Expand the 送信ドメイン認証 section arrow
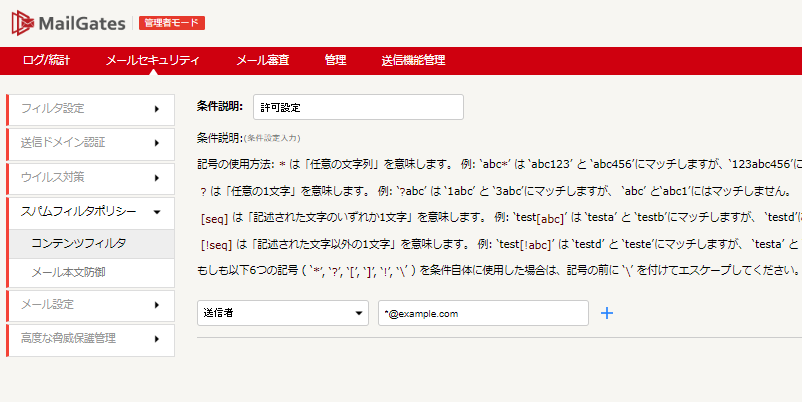Viewport: 802px width, 402px height. click(157, 143)
